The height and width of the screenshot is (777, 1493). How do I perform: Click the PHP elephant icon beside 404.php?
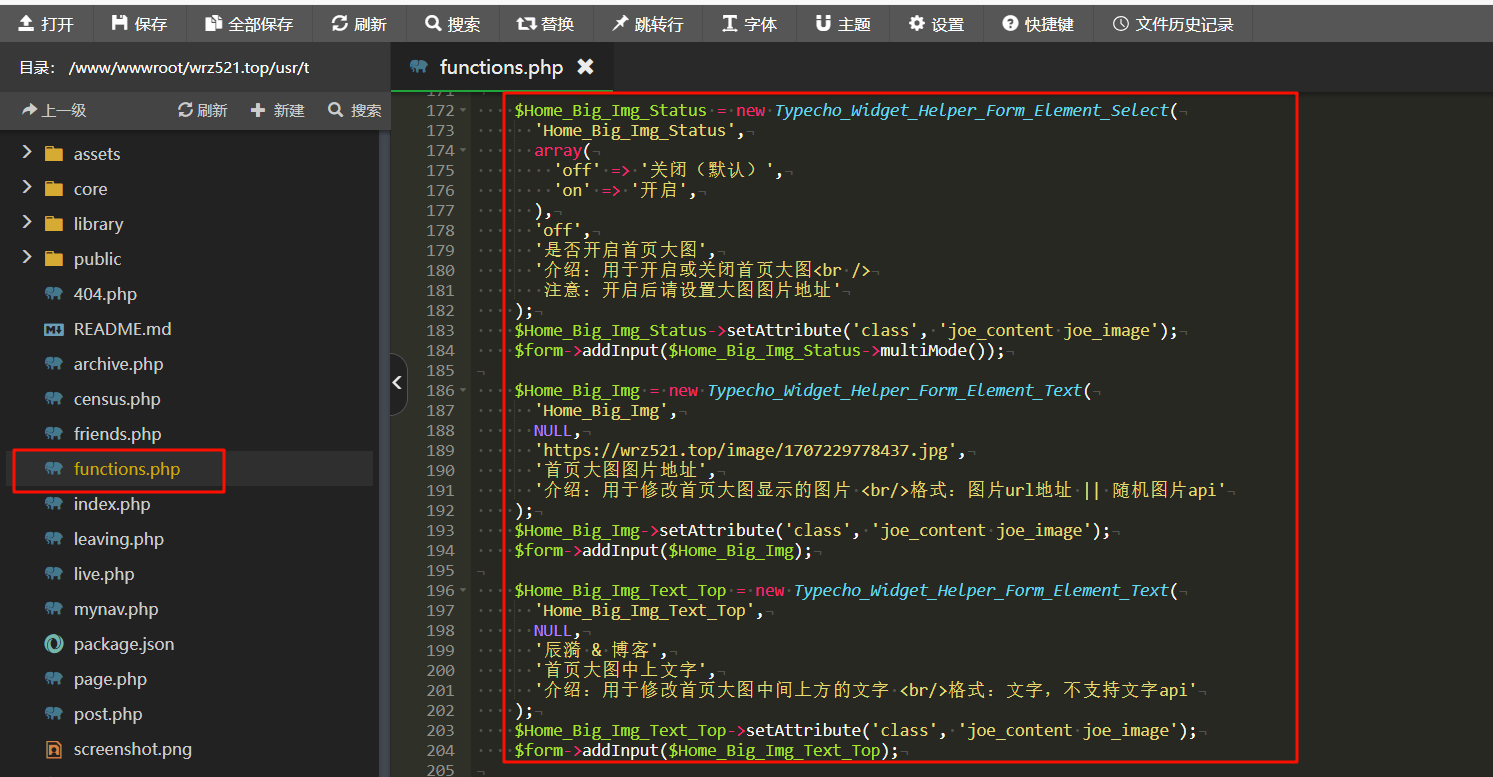(x=54, y=294)
